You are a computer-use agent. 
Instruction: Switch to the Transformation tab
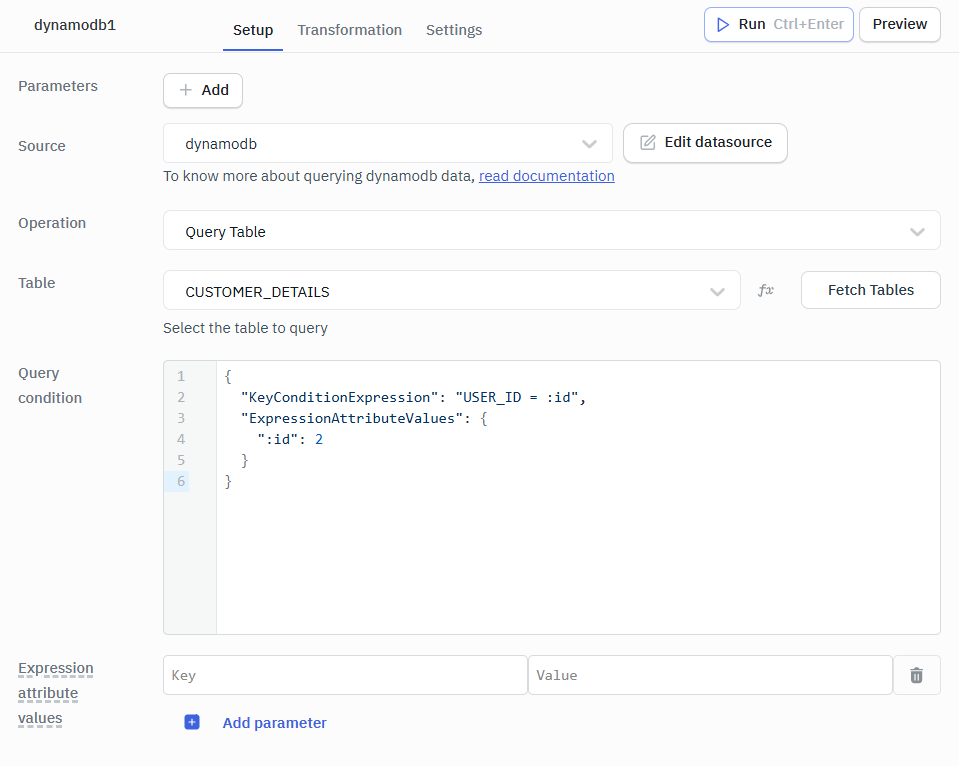350,30
